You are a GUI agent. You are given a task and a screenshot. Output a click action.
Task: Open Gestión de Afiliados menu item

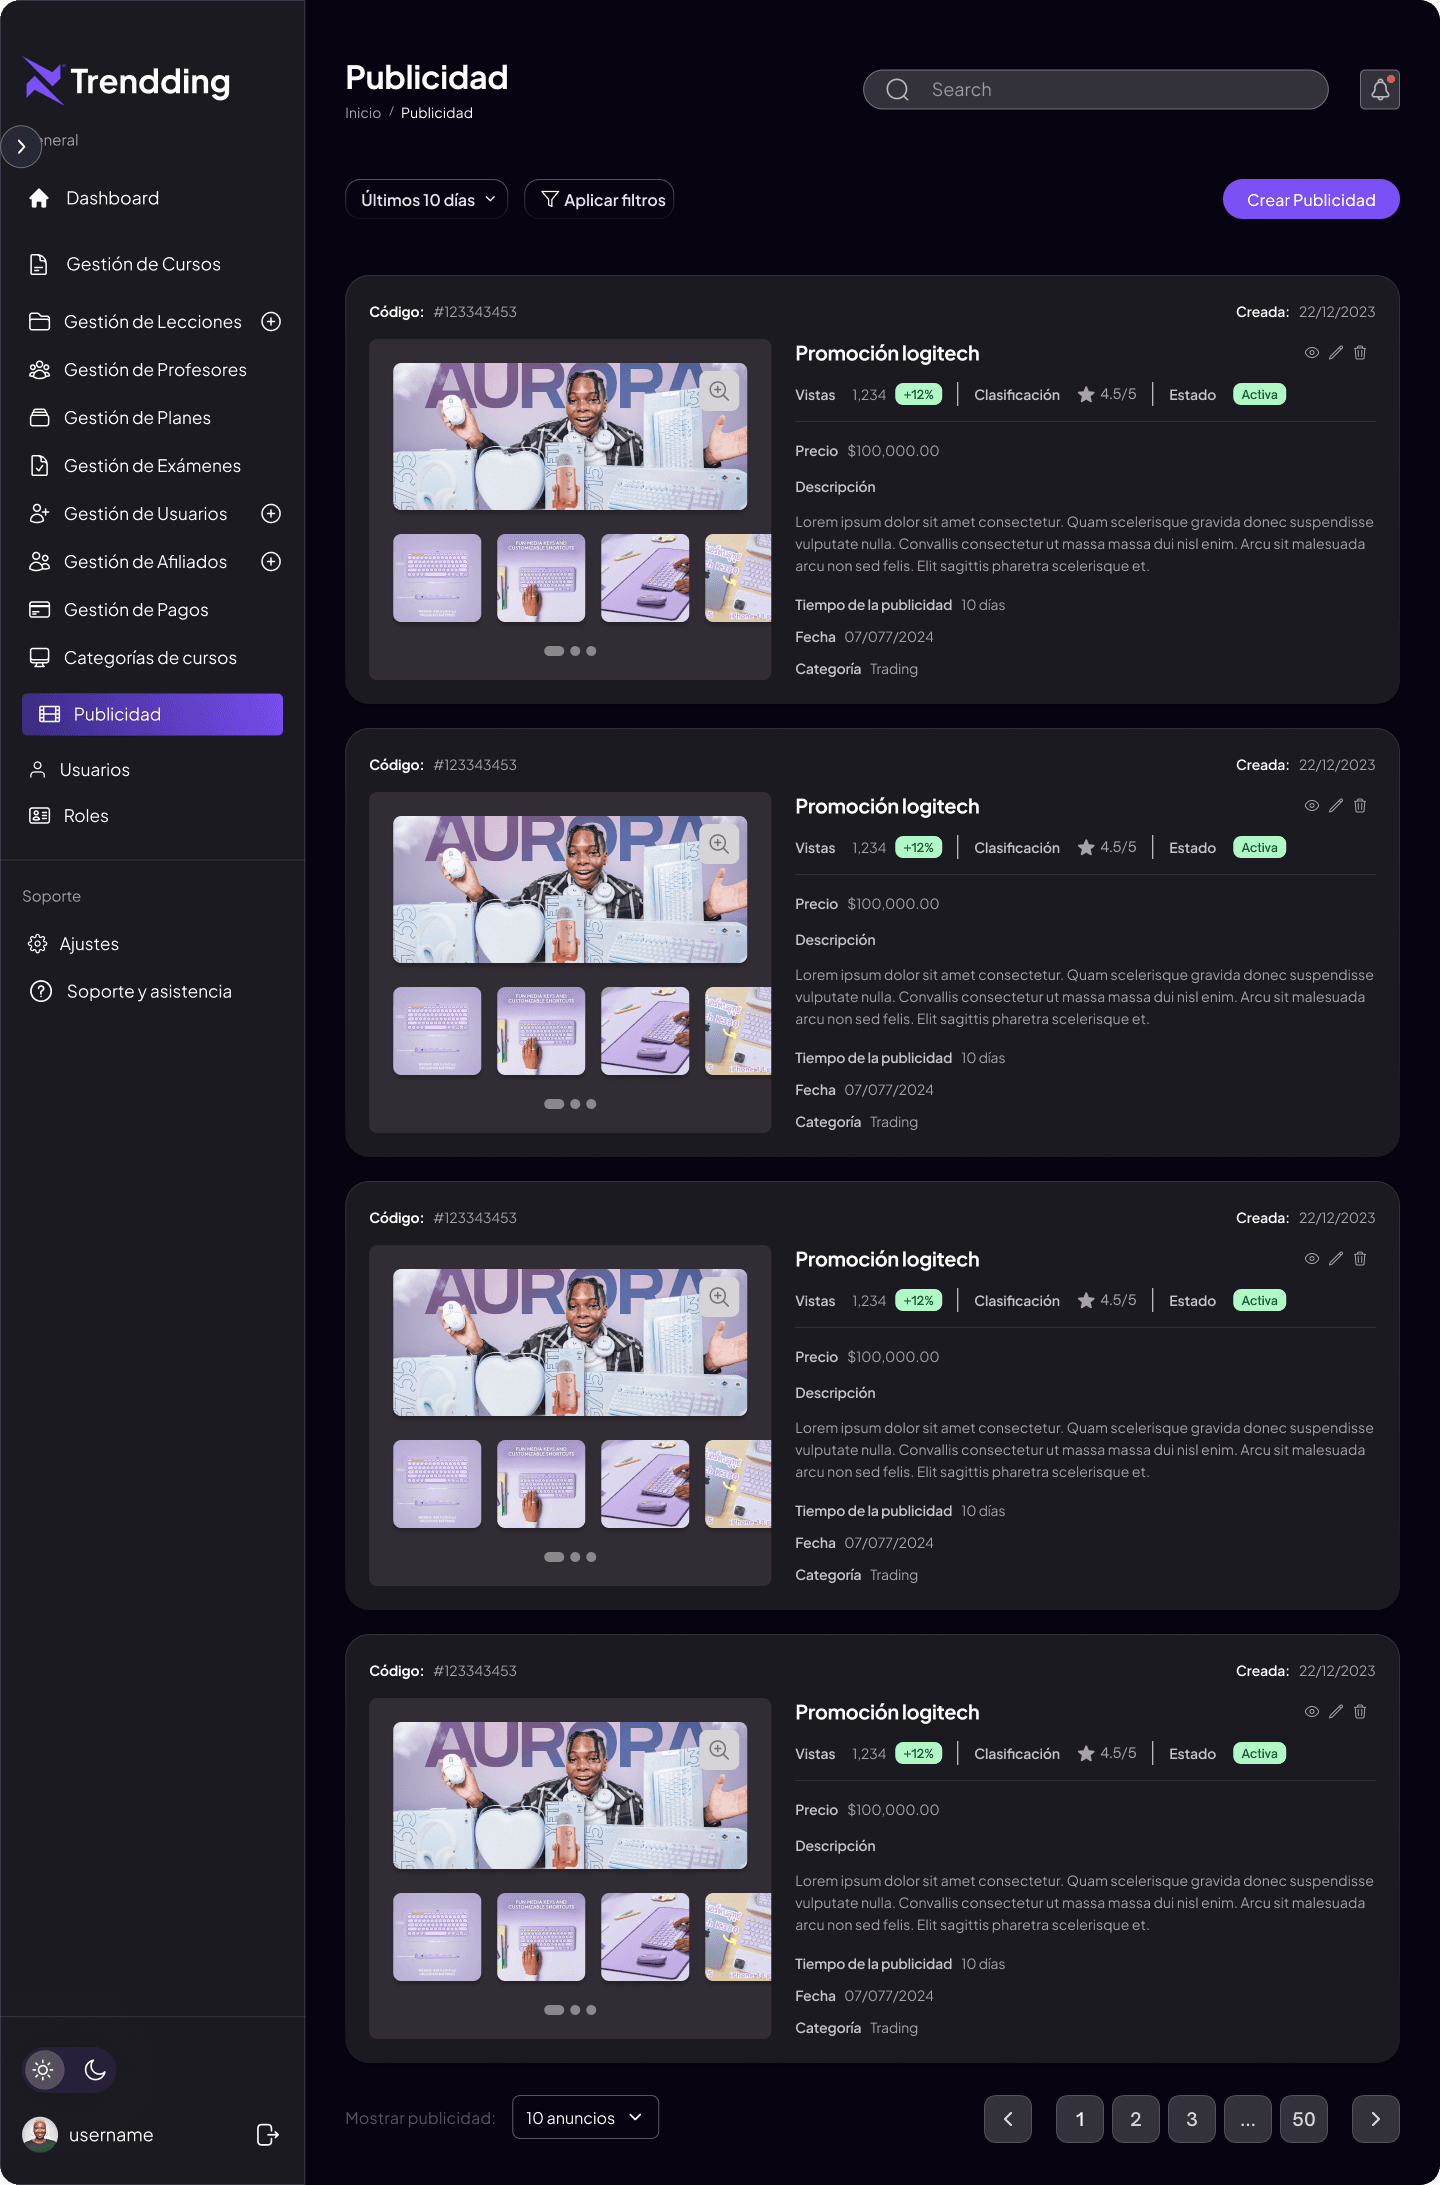click(x=146, y=562)
